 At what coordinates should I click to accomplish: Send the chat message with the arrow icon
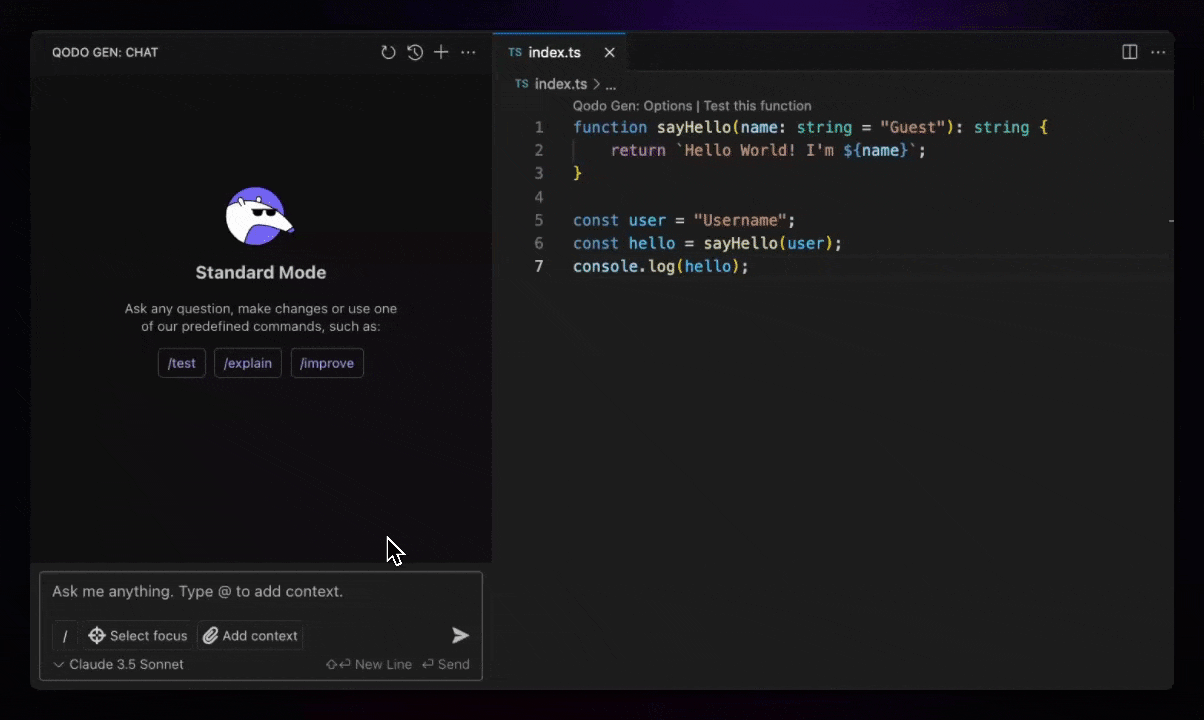pyautogui.click(x=460, y=634)
